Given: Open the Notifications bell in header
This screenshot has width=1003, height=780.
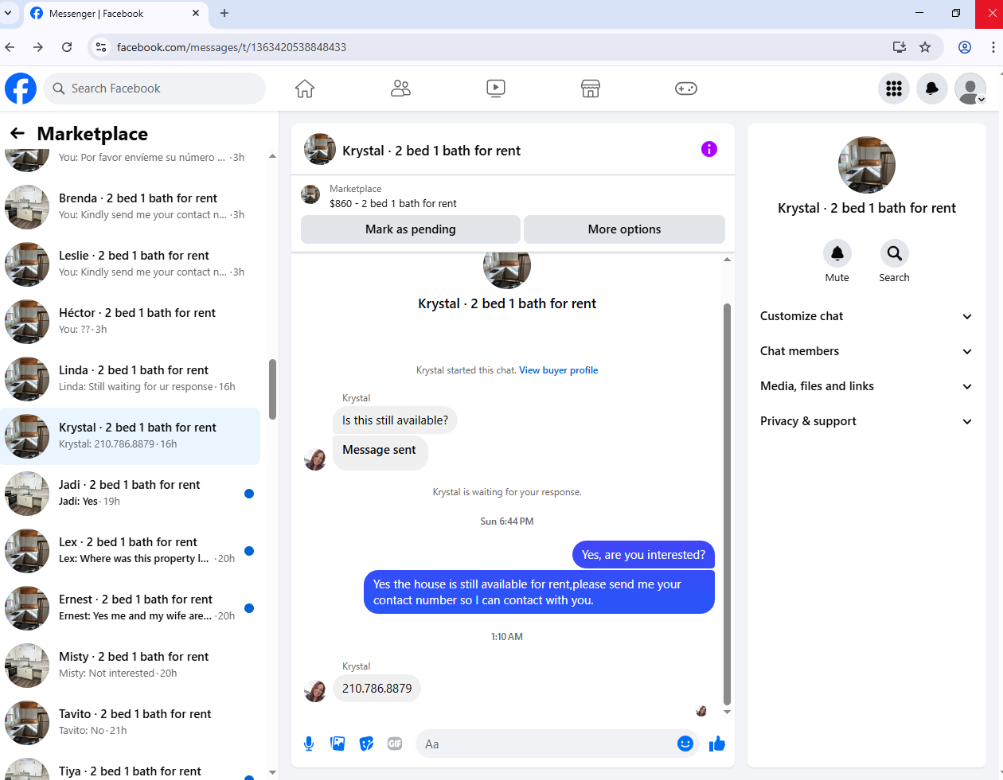Looking at the screenshot, I should coord(932,88).
